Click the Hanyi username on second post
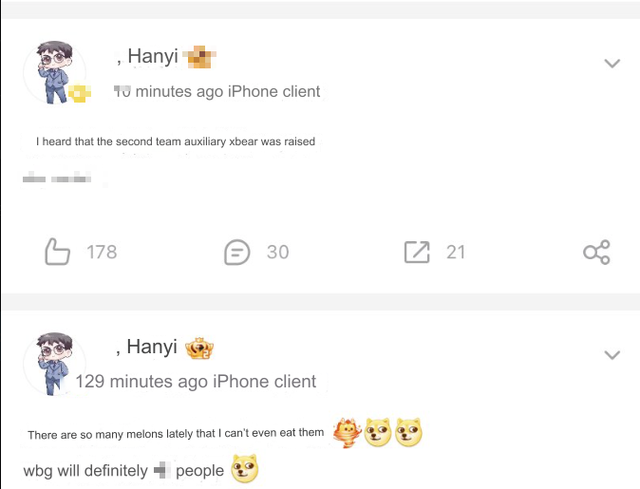 [151, 347]
